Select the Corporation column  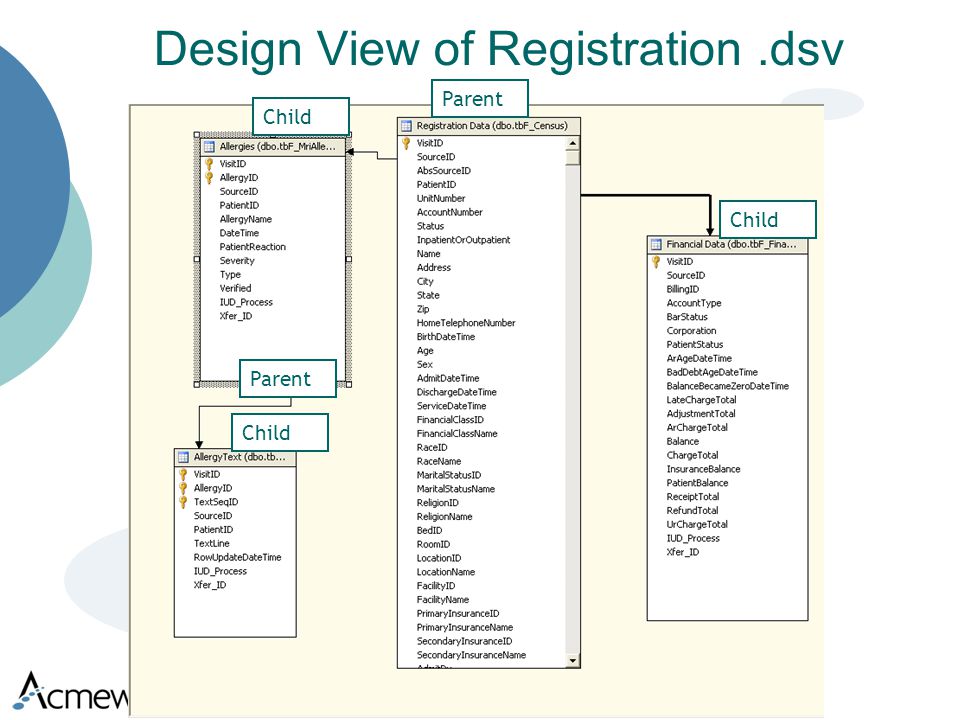coord(691,331)
